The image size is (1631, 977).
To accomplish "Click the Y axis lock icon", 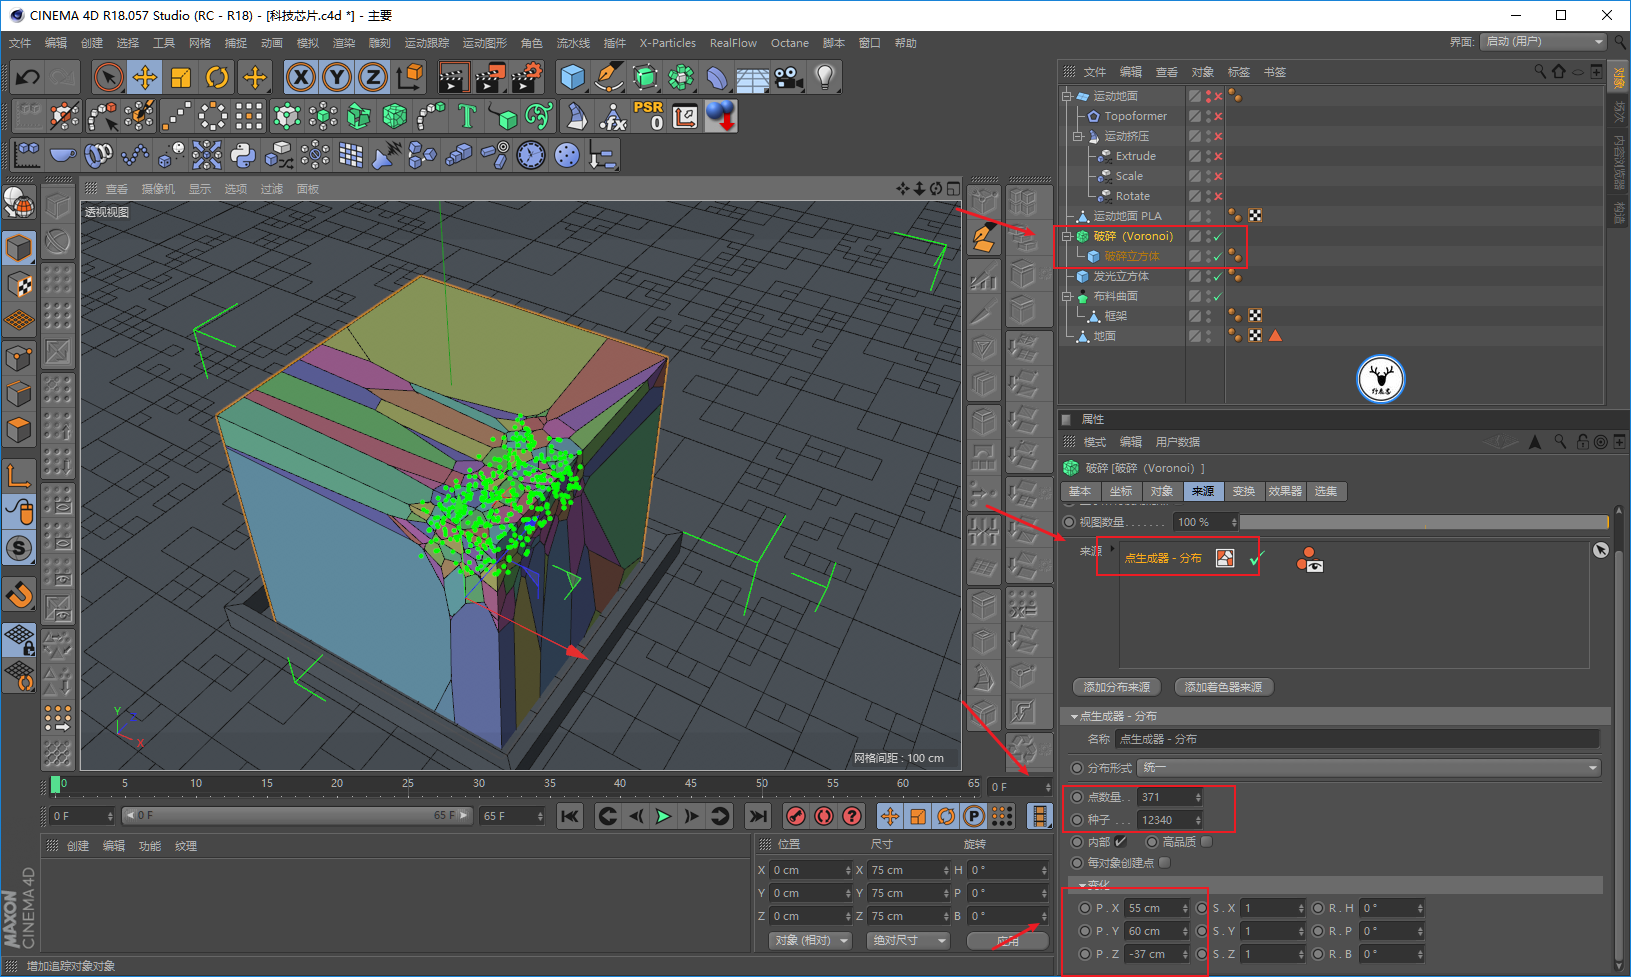I will click(x=337, y=77).
